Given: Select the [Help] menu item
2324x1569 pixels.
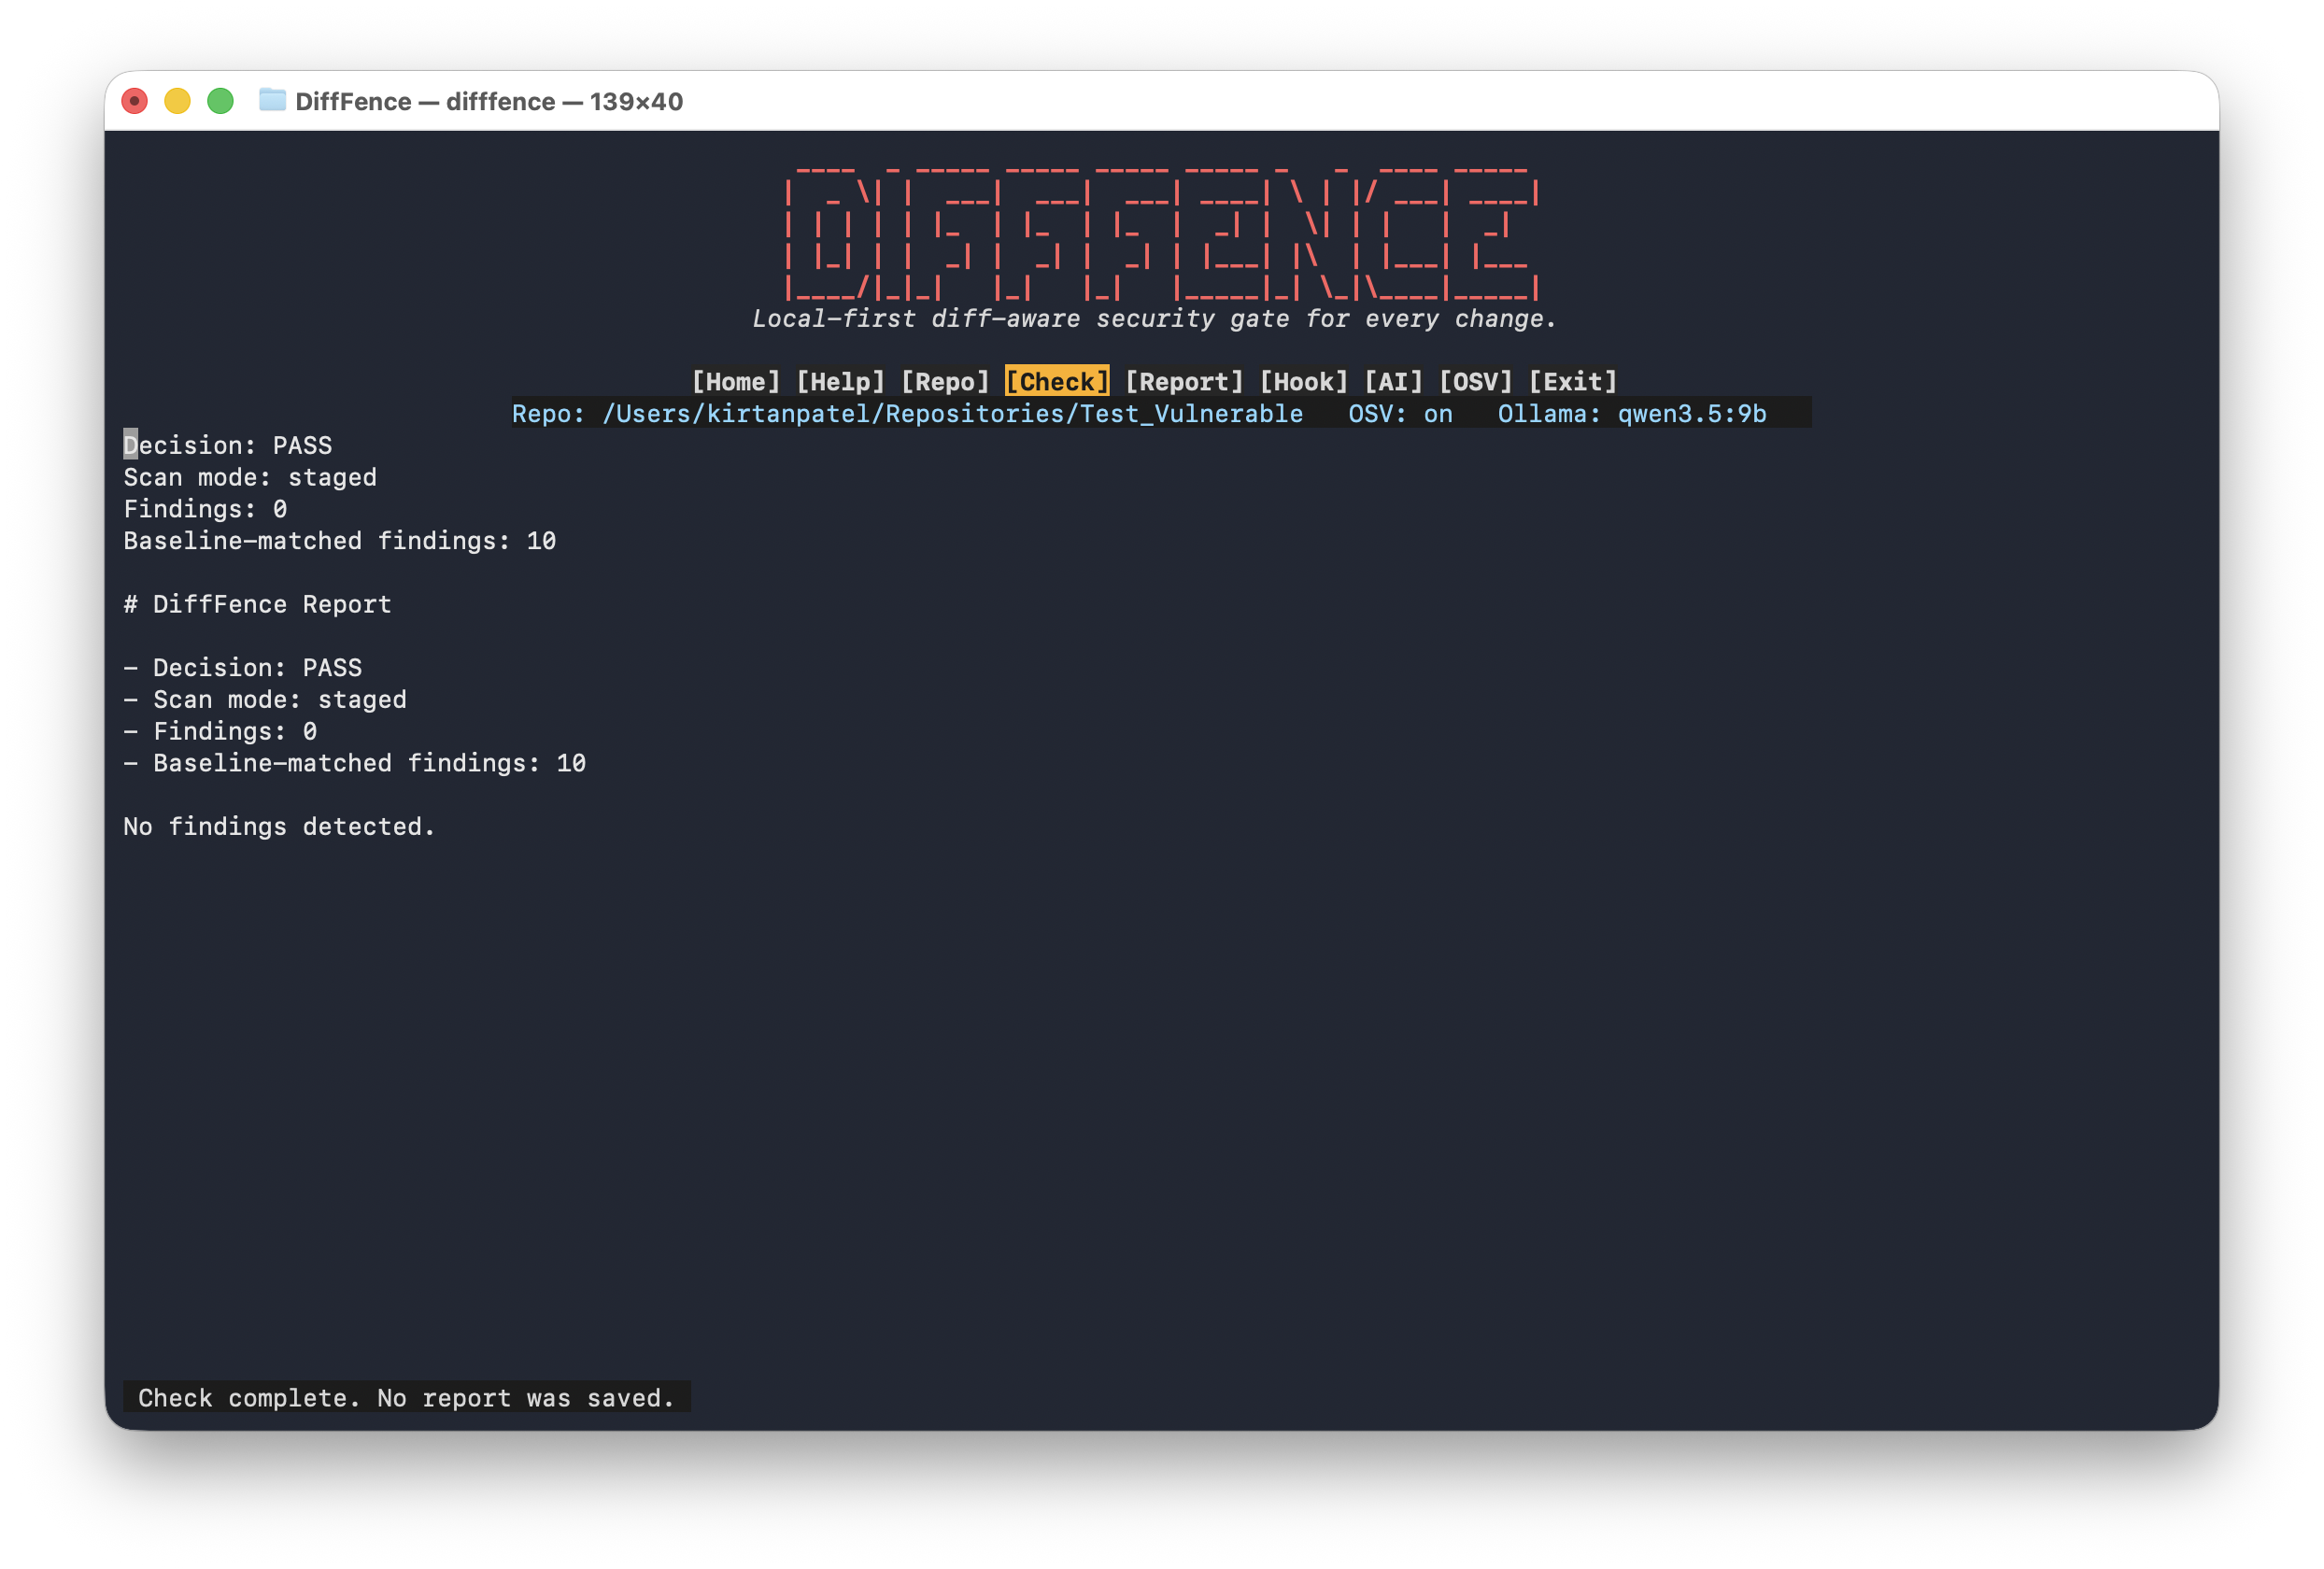Looking at the screenshot, I should [x=840, y=382].
